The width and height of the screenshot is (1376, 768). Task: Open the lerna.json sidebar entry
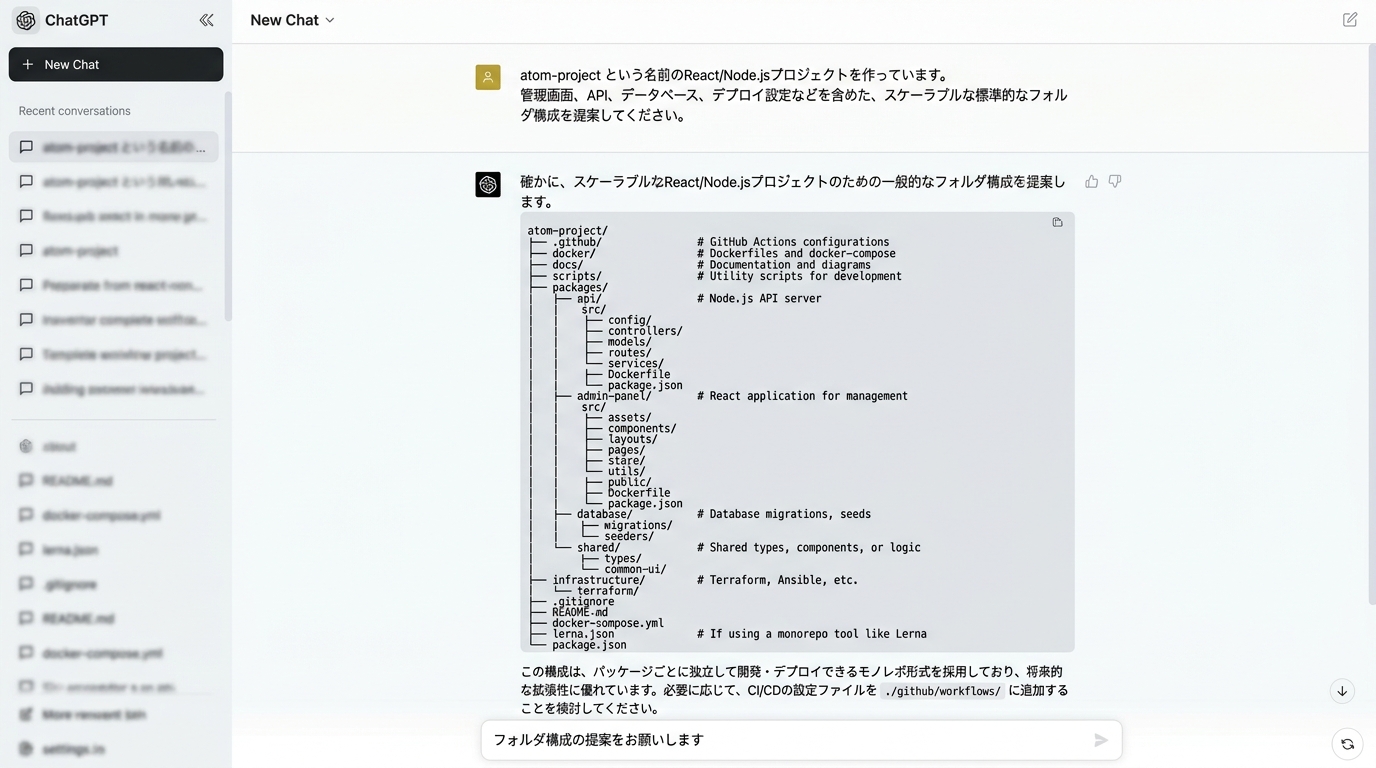[x=70, y=550]
